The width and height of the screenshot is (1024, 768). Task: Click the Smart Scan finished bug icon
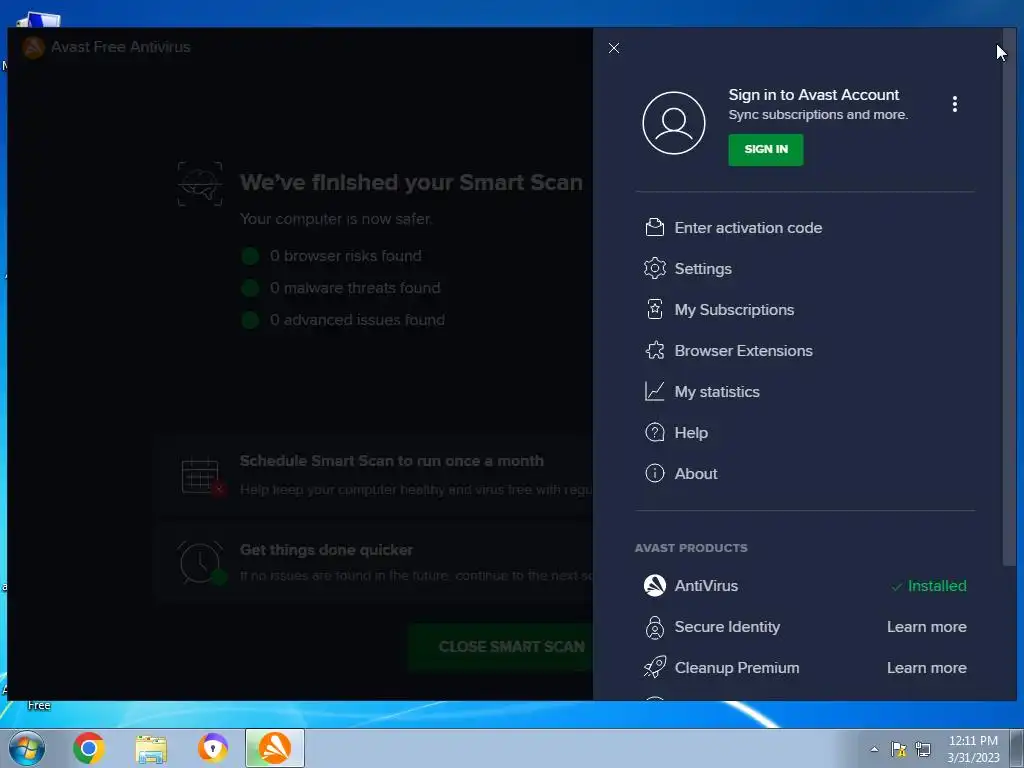200,184
